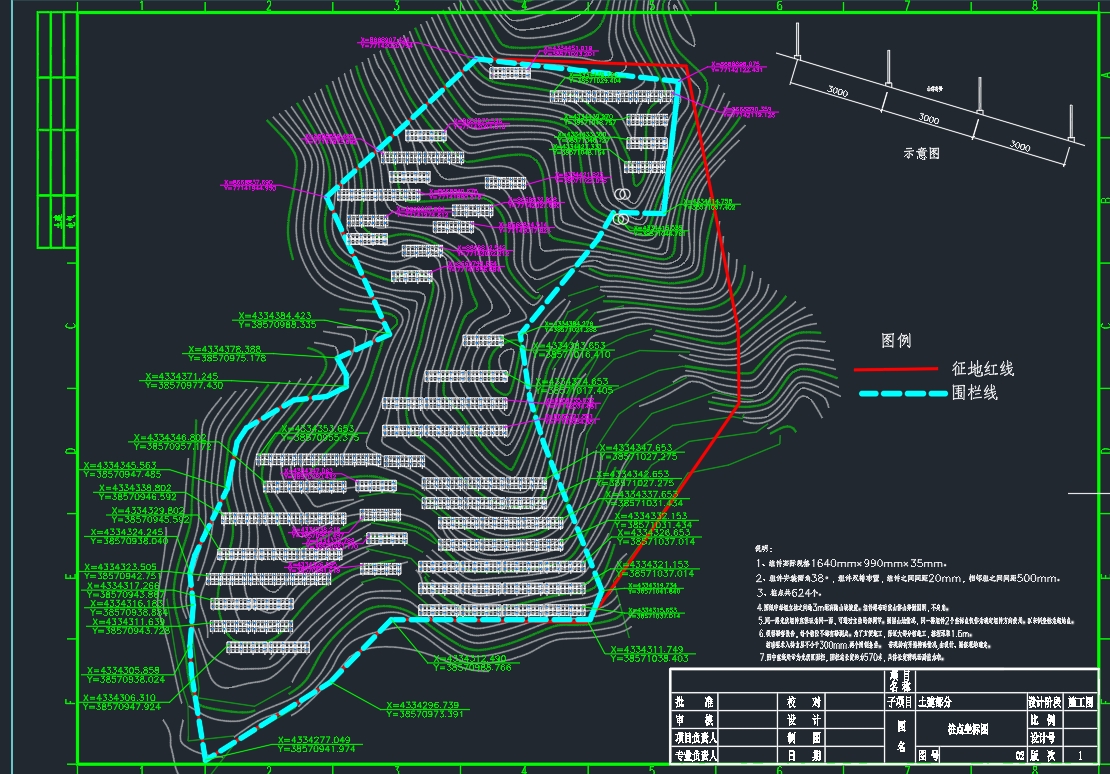Screen dimensions: 1110x774
Task: Select the 比例 cell
Action: coord(1044,719)
